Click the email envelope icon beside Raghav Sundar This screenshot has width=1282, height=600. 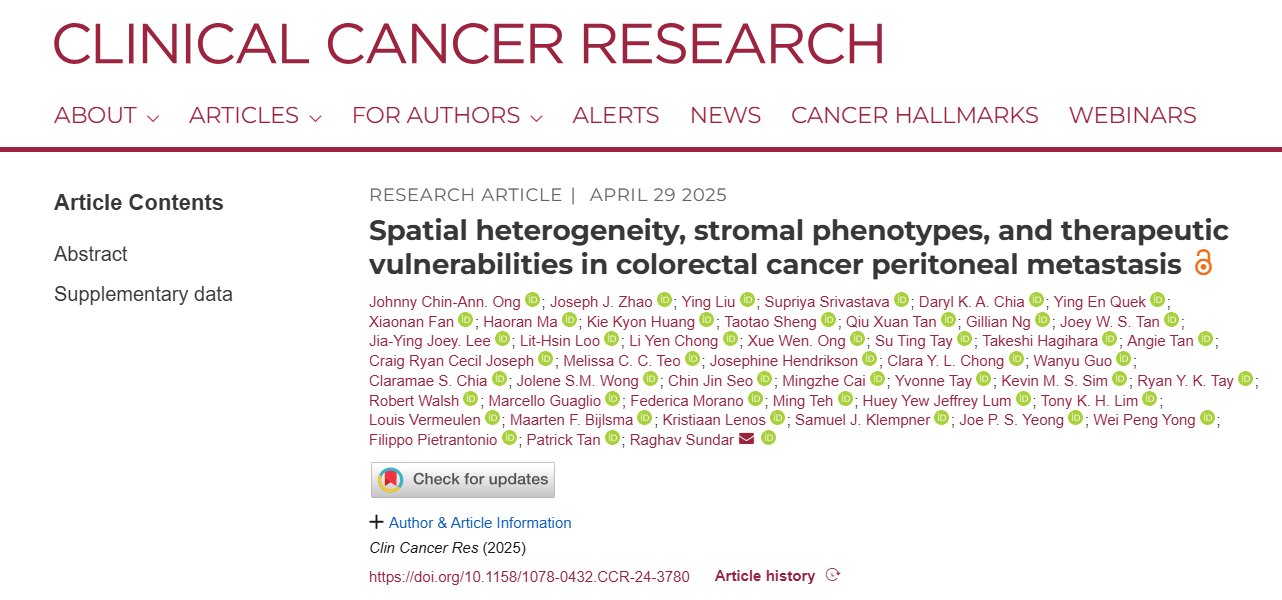[x=746, y=439]
